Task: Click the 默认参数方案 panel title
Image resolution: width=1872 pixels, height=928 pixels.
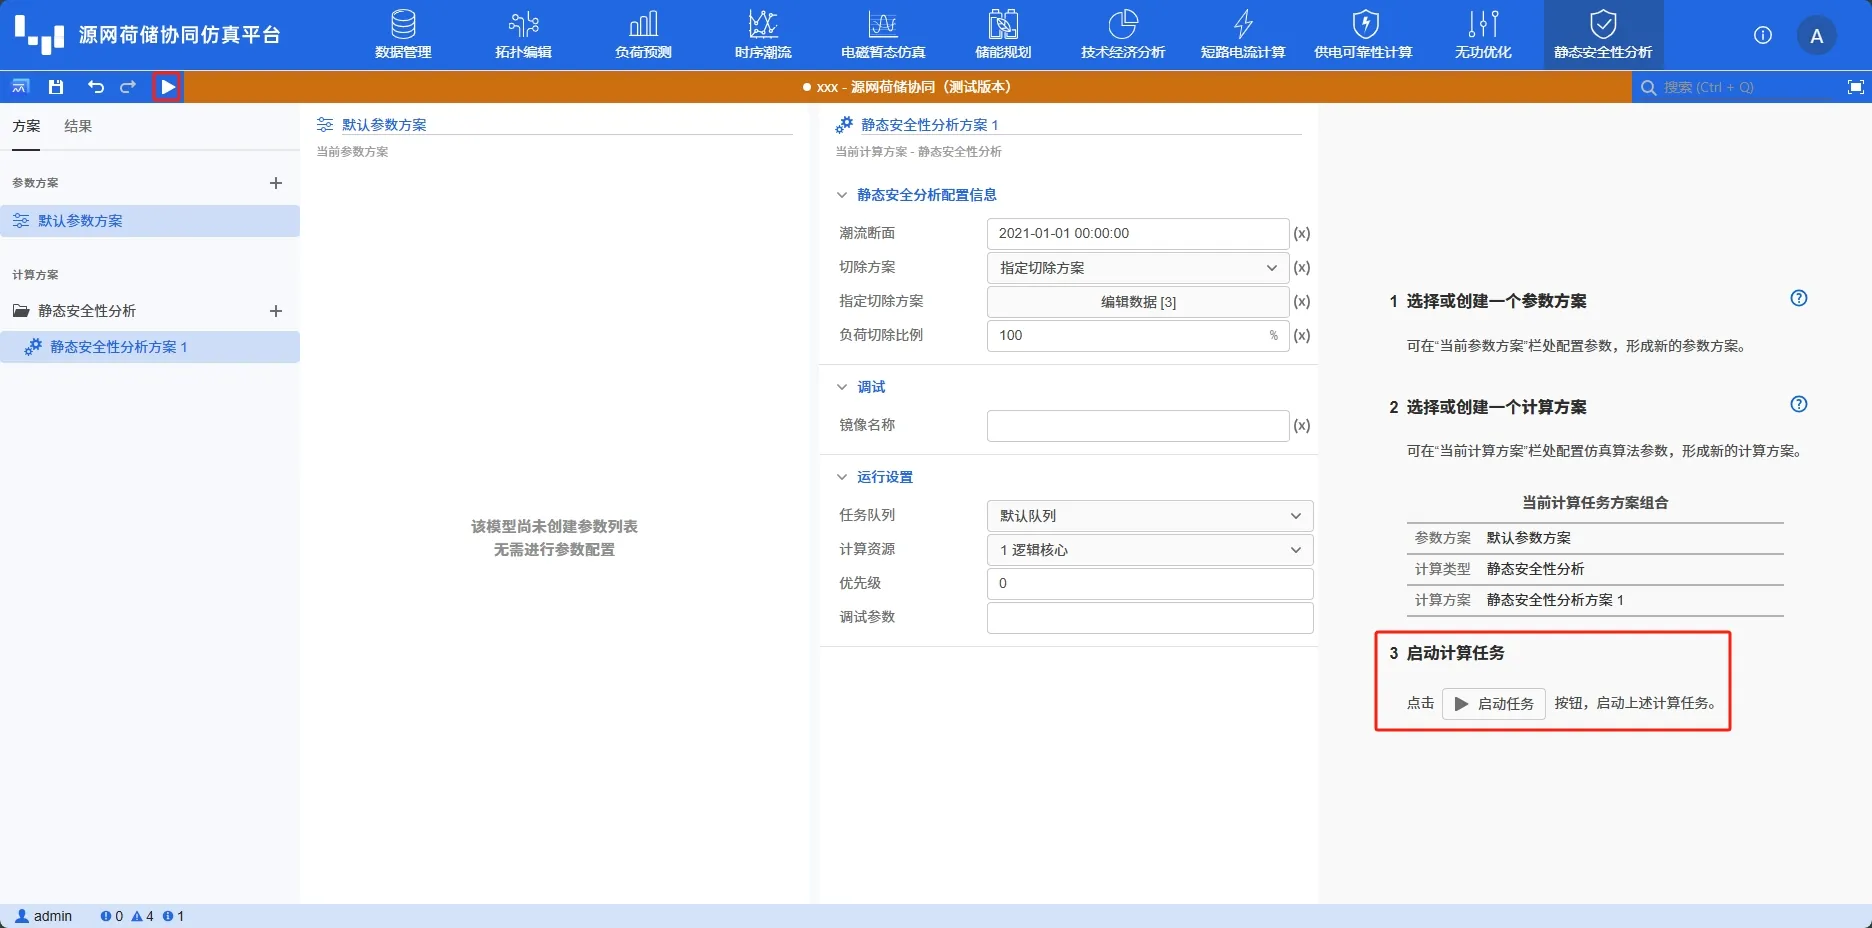Action: point(384,125)
